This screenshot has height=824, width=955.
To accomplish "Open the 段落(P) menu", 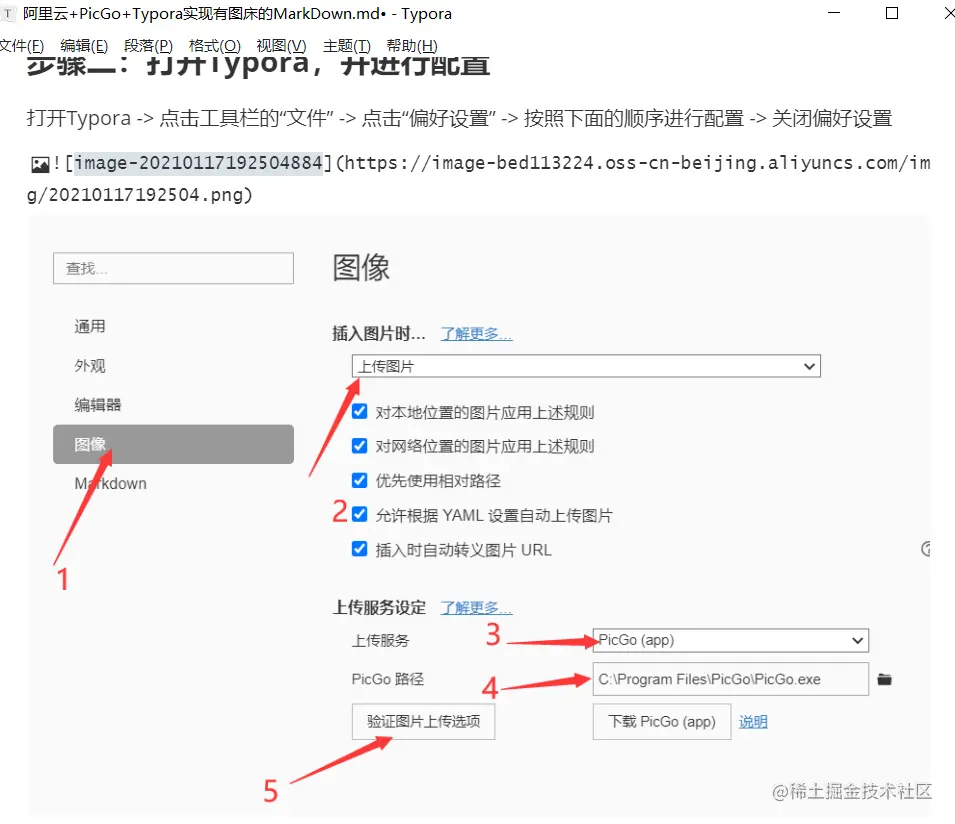I will pos(148,46).
